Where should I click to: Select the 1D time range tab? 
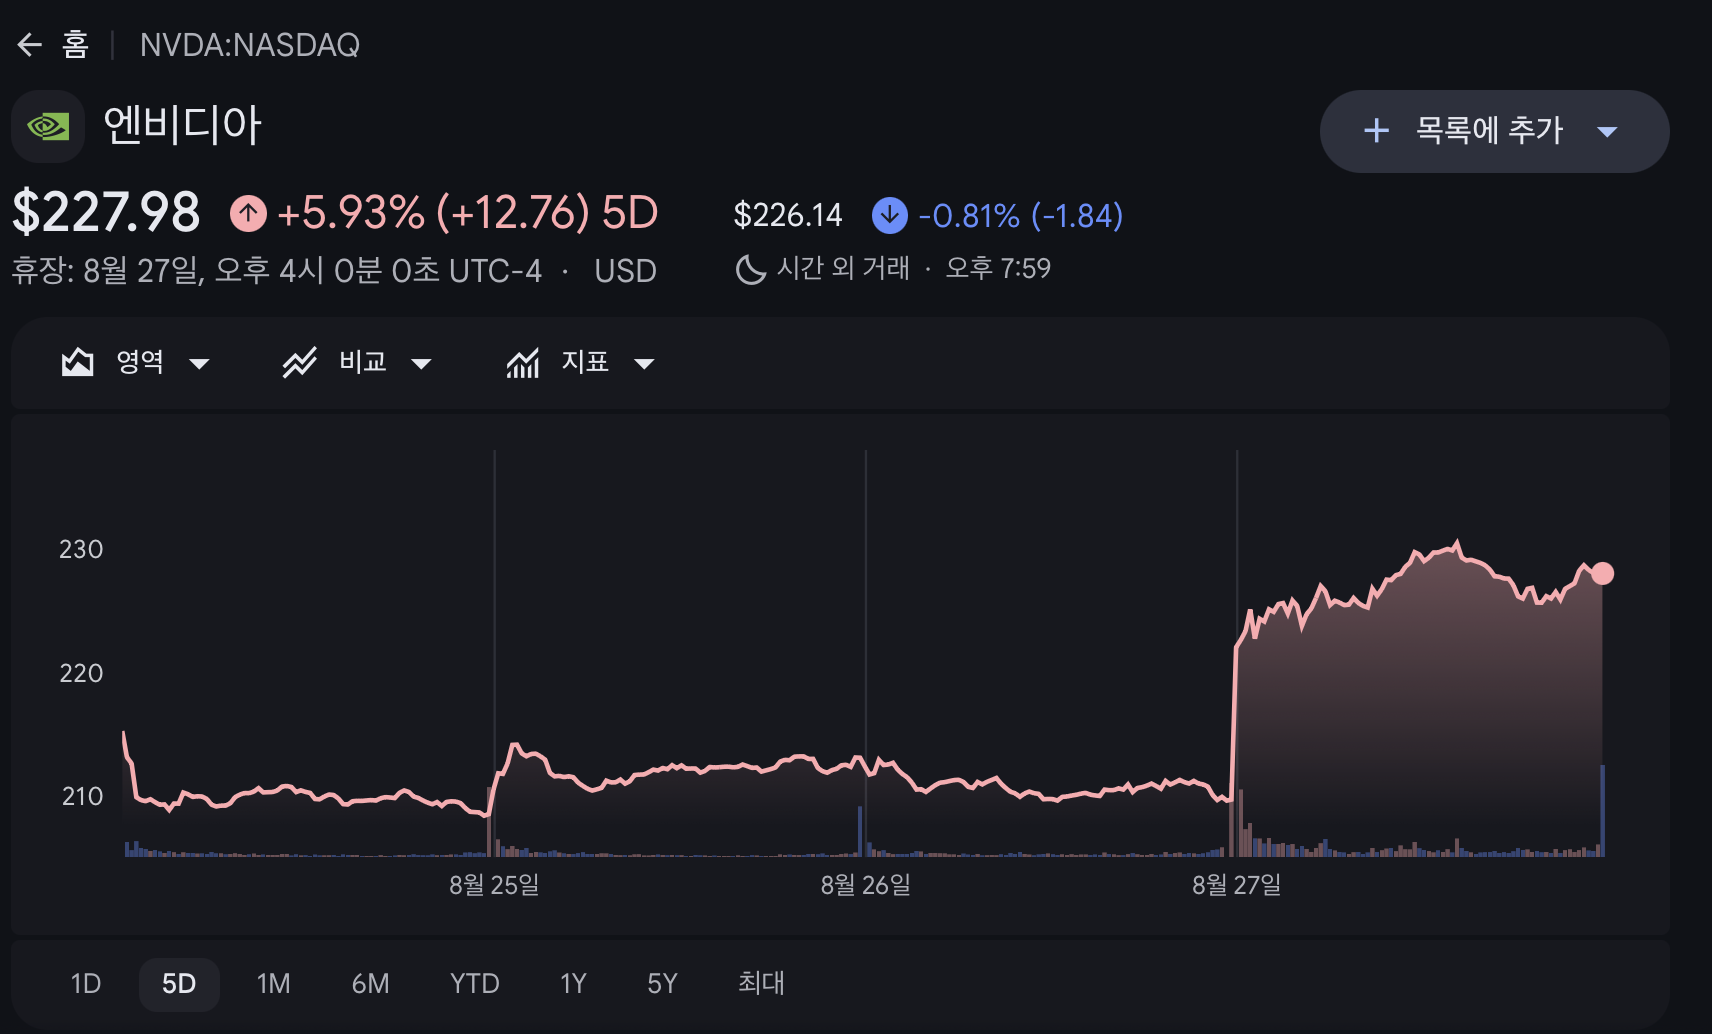tap(86, 984)
